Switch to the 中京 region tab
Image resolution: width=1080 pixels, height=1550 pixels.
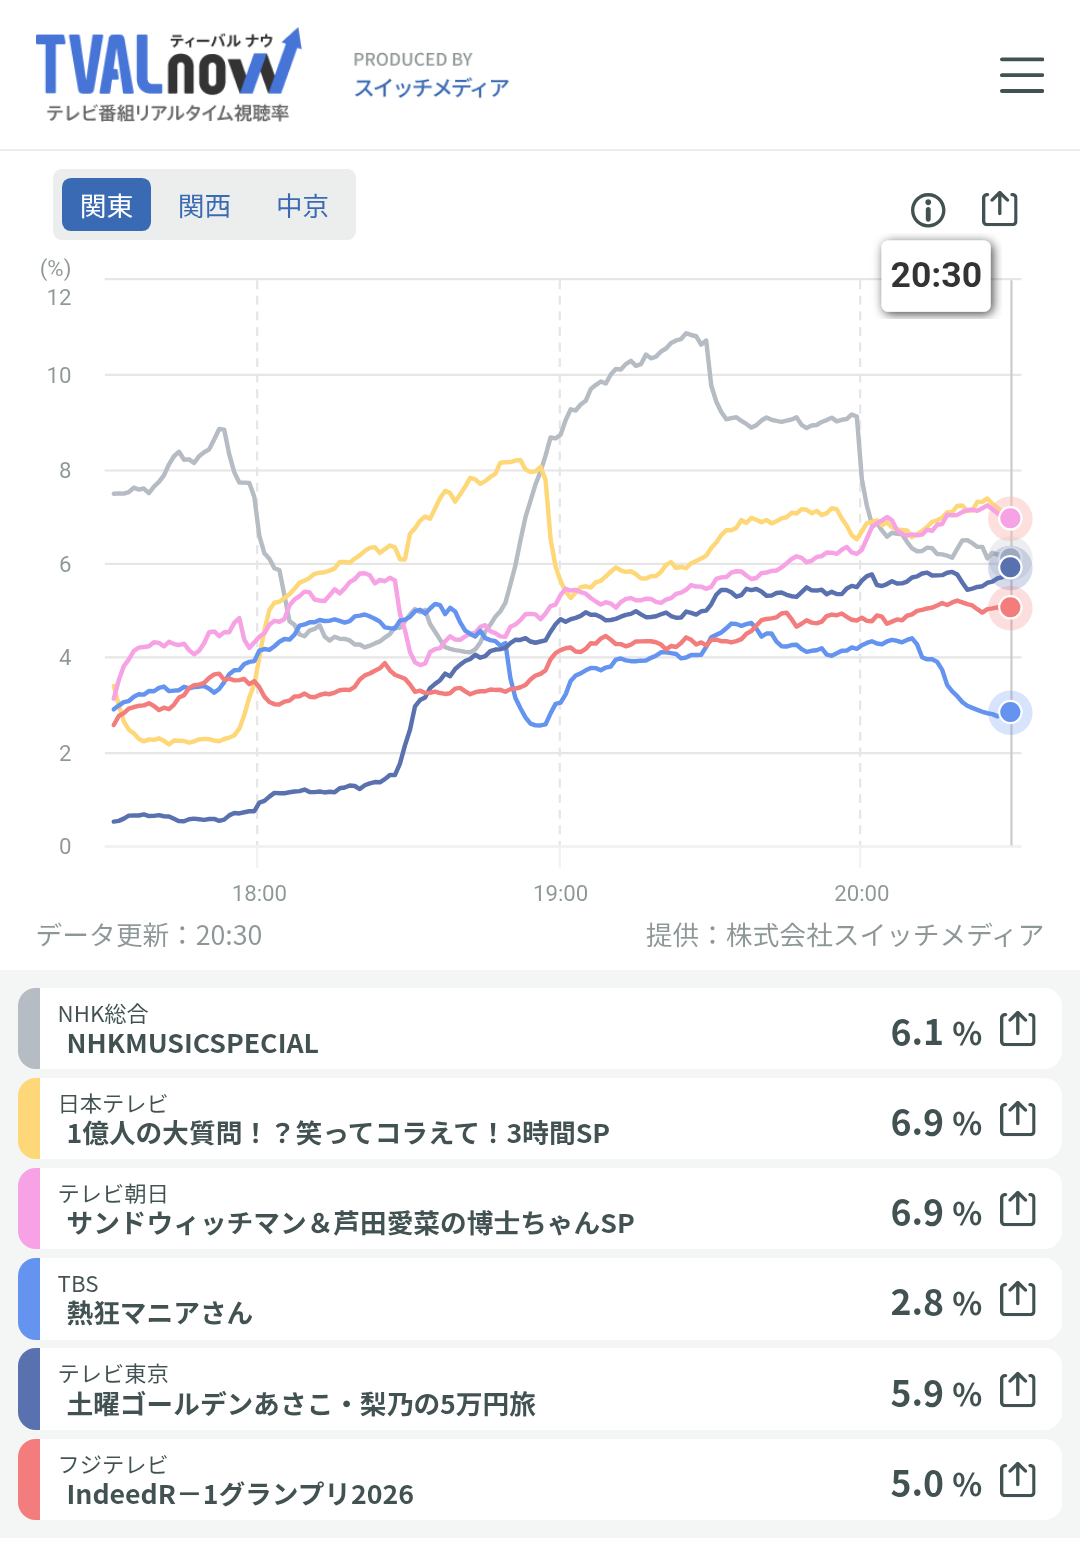(302, 205)
